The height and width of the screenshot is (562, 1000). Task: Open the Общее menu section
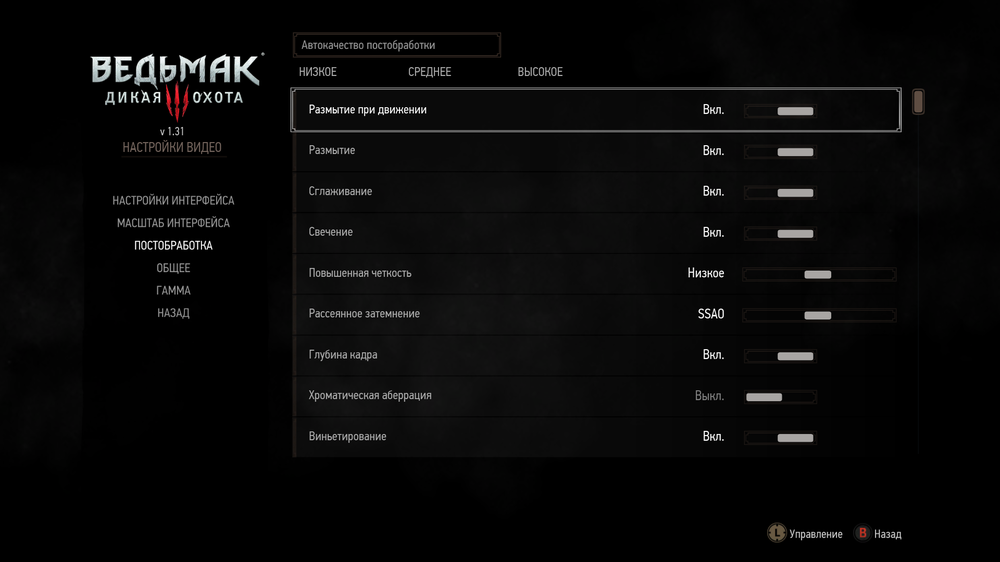173,268
